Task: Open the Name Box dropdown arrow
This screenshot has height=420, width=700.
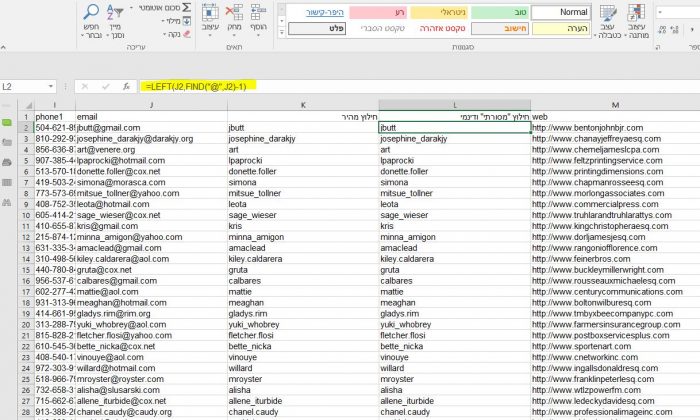Action: (x=51, y=87)
